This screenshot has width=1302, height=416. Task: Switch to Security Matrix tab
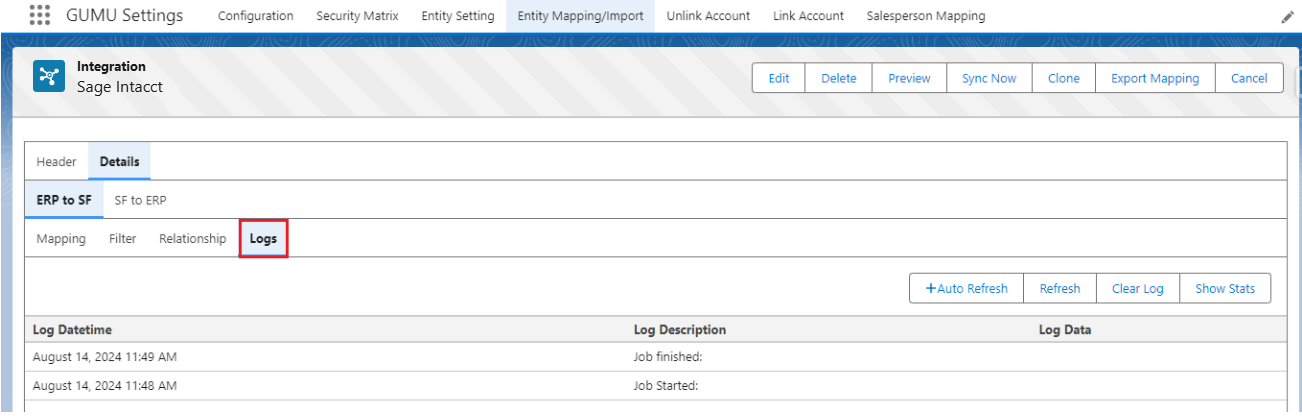pos(357,16)
